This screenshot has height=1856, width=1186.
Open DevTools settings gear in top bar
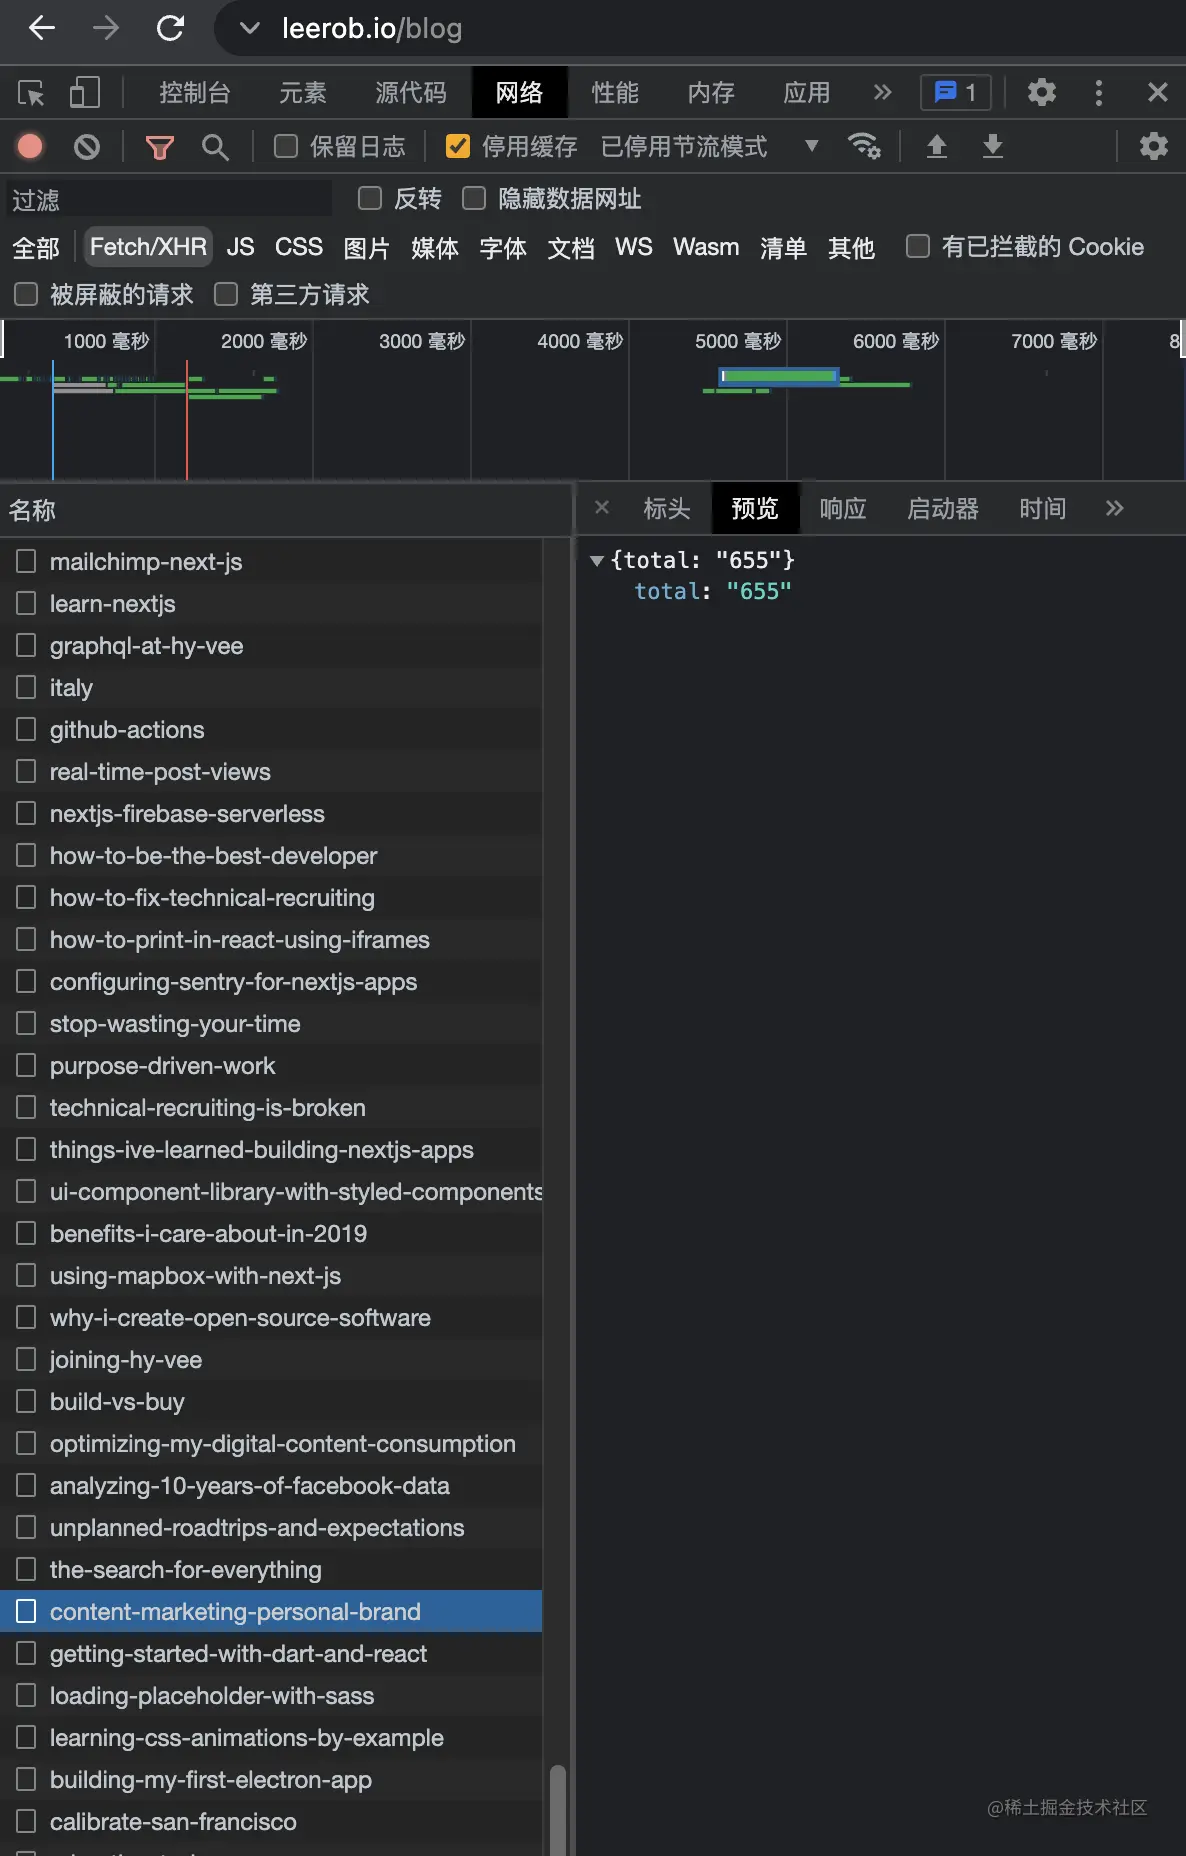1042,93
